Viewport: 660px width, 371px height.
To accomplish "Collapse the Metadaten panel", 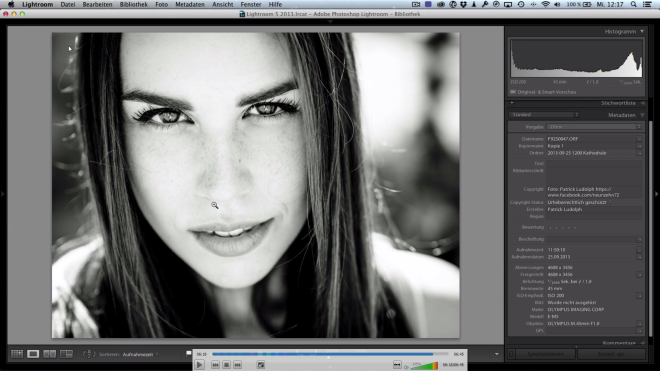I will point(642,115).
